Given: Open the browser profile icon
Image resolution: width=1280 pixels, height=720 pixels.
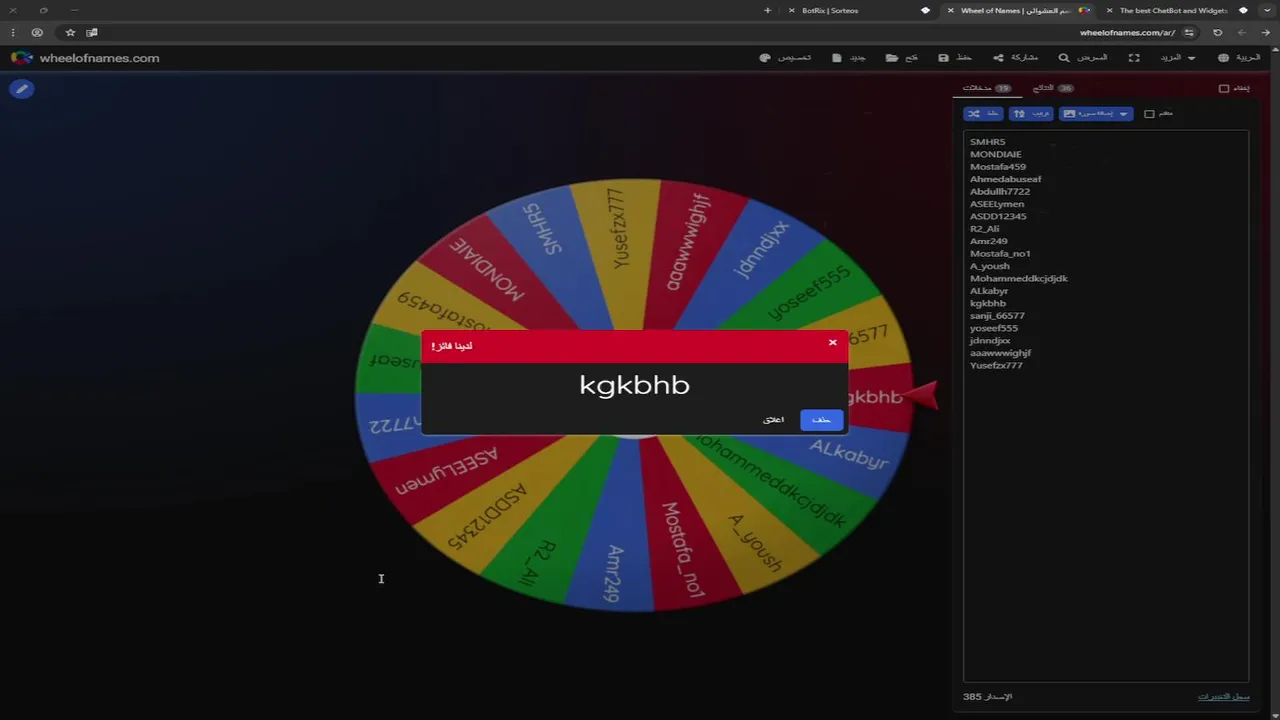Looking at the screenshot, I should (x=37, y=33).
